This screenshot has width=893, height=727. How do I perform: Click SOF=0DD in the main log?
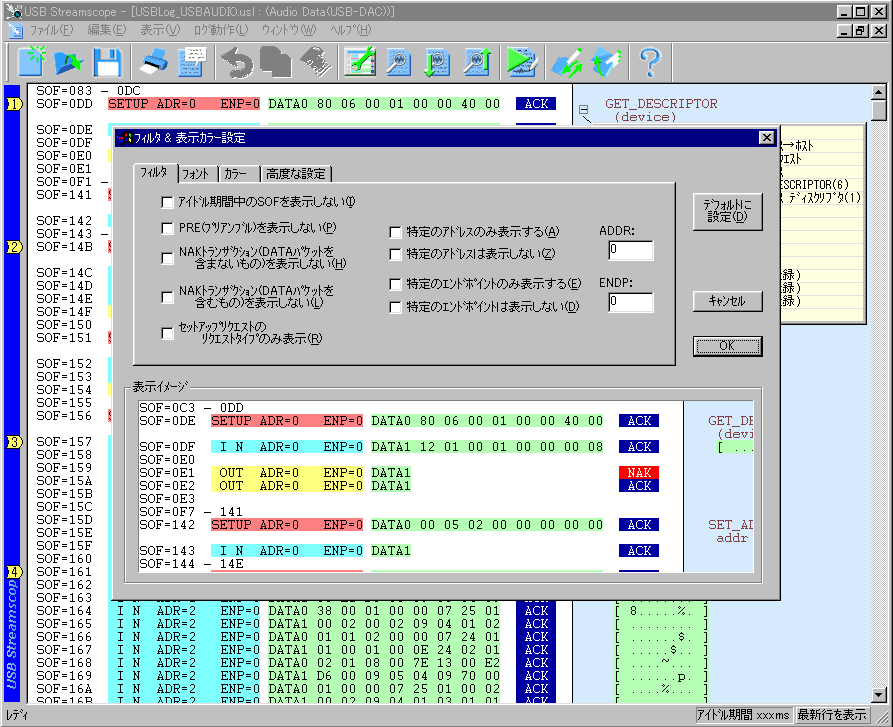(x=64, y=104)
